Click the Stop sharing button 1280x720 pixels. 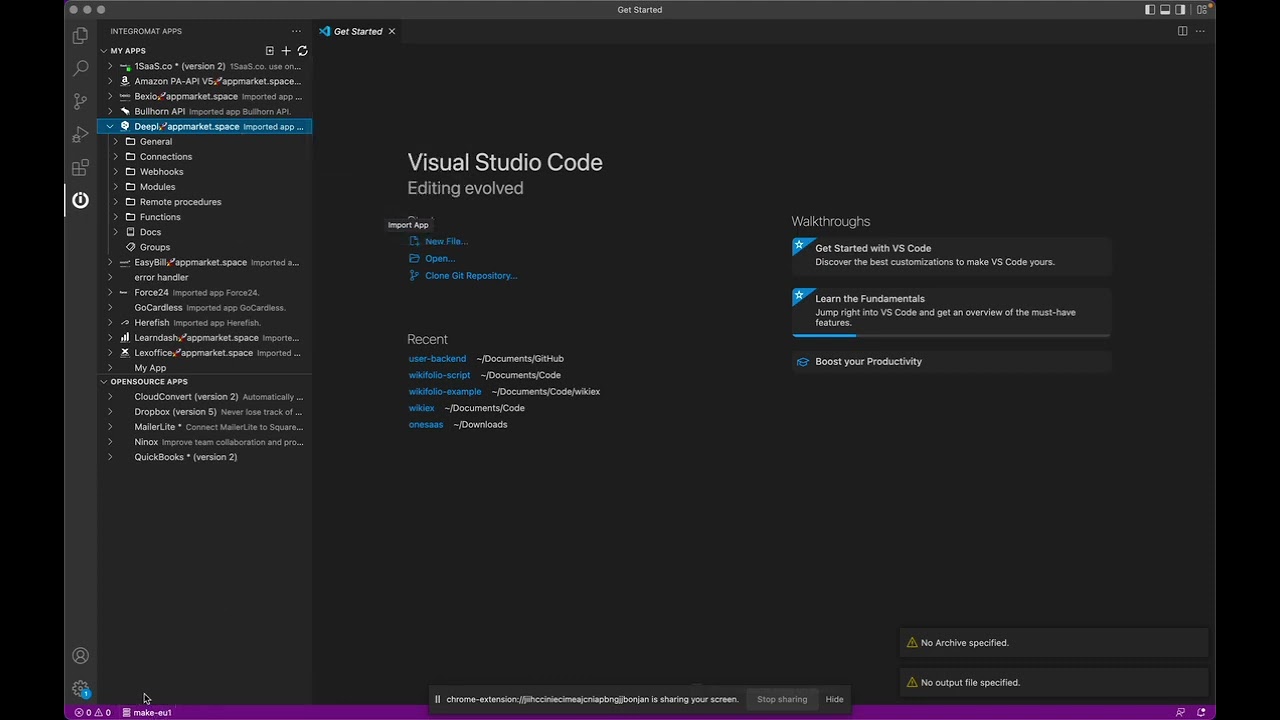[782, 699]
